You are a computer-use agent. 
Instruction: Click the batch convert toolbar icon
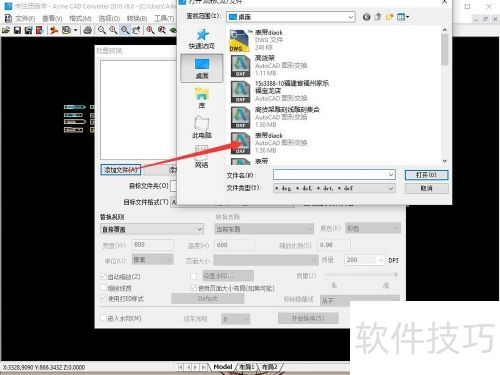click(x=66, y=30)
